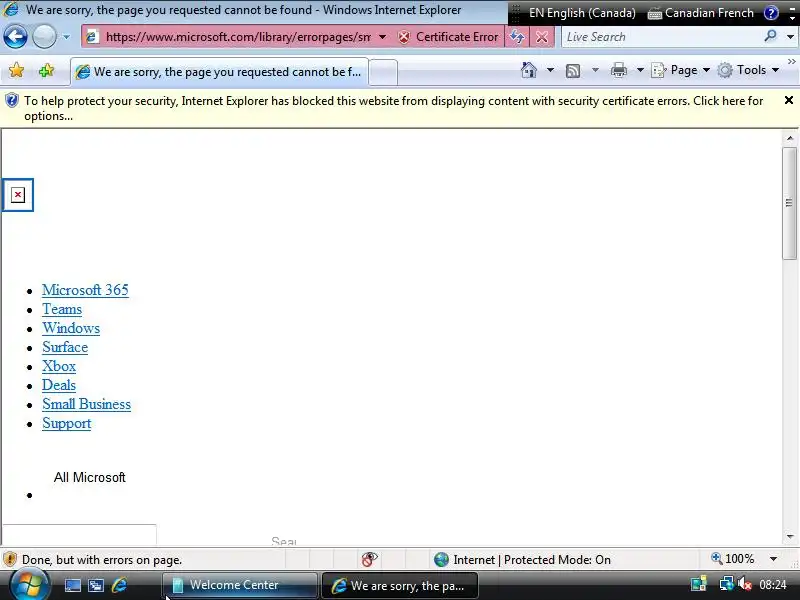
Task: Click the scrollbar down arrow
Action: click(789, 537)
